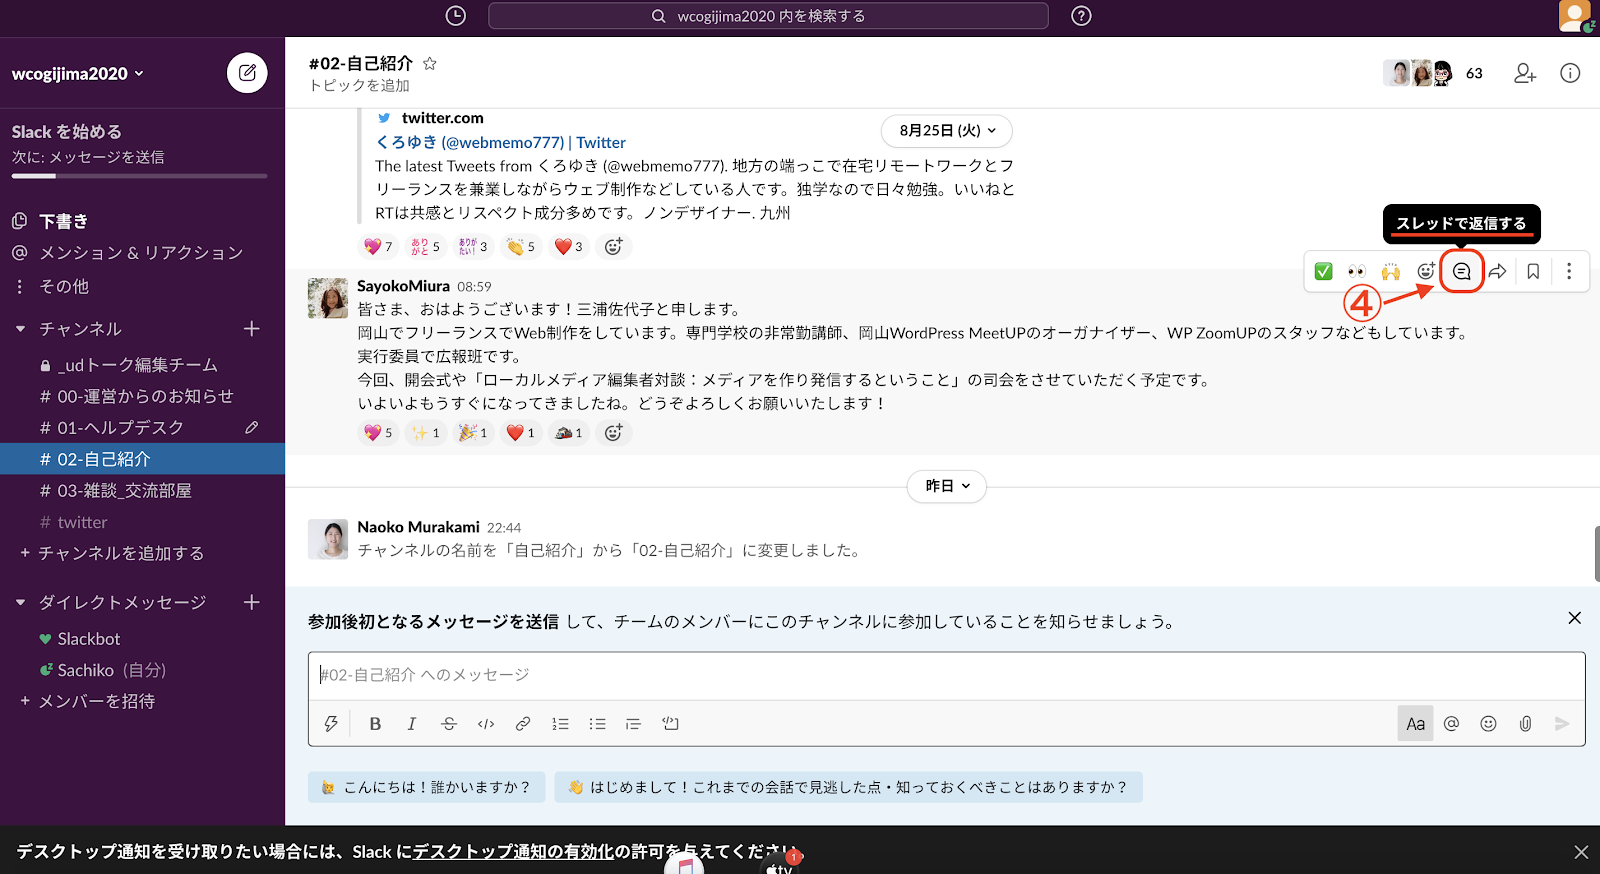Open wcogijima2020 workspace menu
The width and height of the screenshot is (1600, 874).
click(78, 73)
